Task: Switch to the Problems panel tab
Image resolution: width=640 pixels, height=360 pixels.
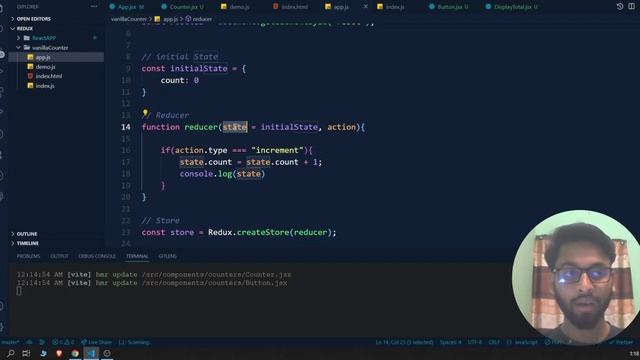Action: coord(28,256)
